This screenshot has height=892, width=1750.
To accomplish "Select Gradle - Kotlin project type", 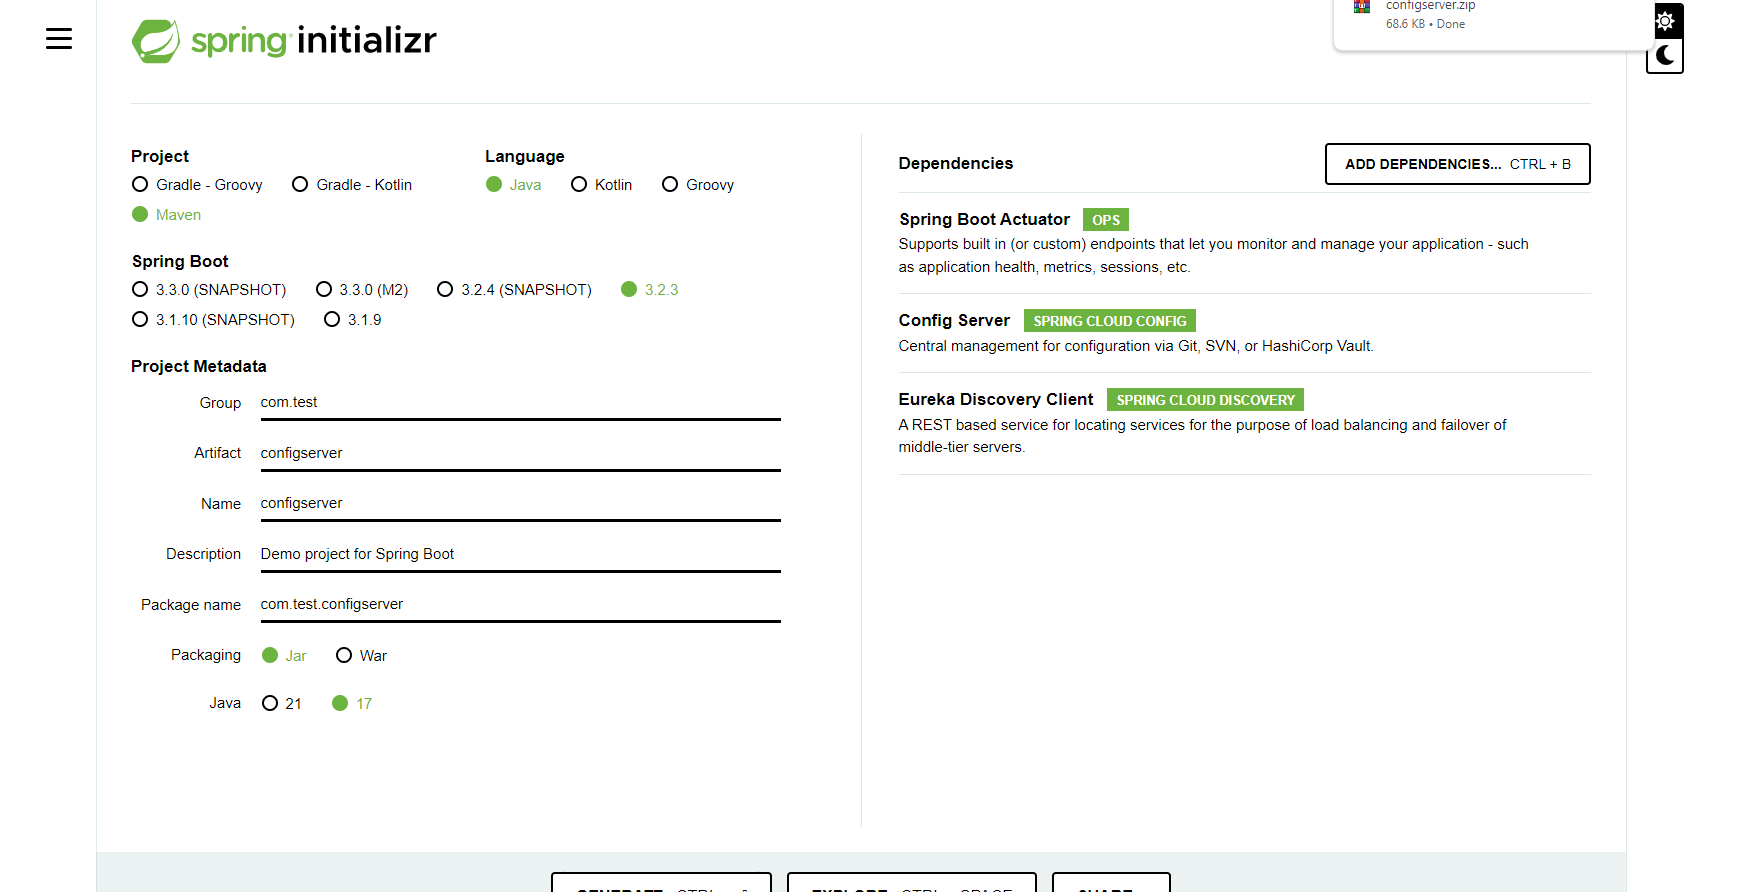I will tap(352, 185).
